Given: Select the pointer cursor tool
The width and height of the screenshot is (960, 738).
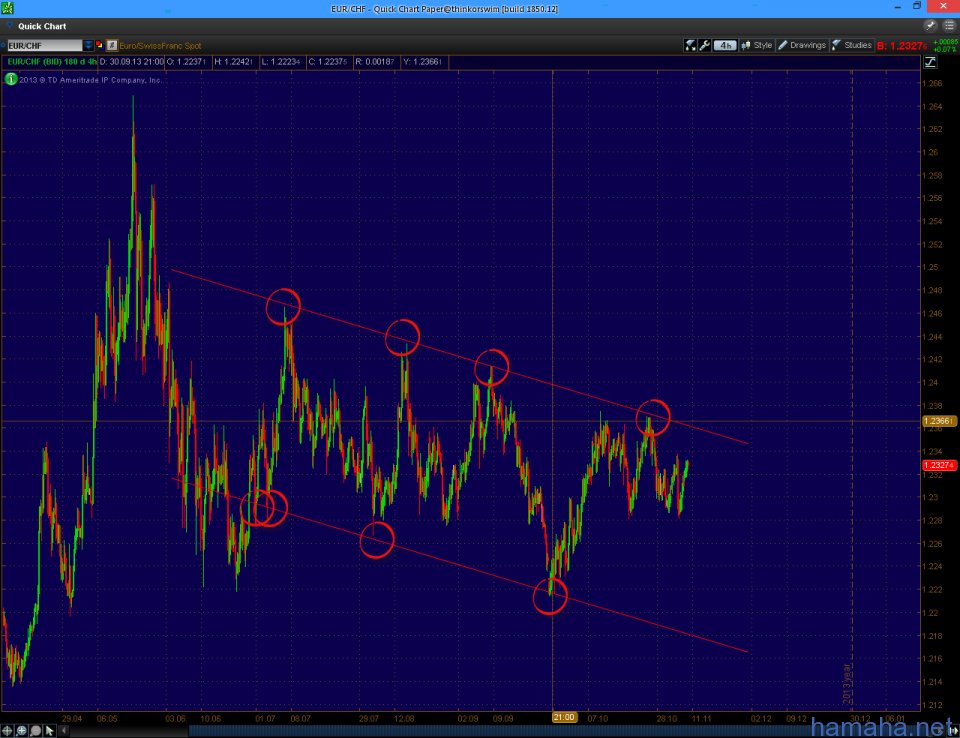Looking at the screenshot, I should 50,731.
